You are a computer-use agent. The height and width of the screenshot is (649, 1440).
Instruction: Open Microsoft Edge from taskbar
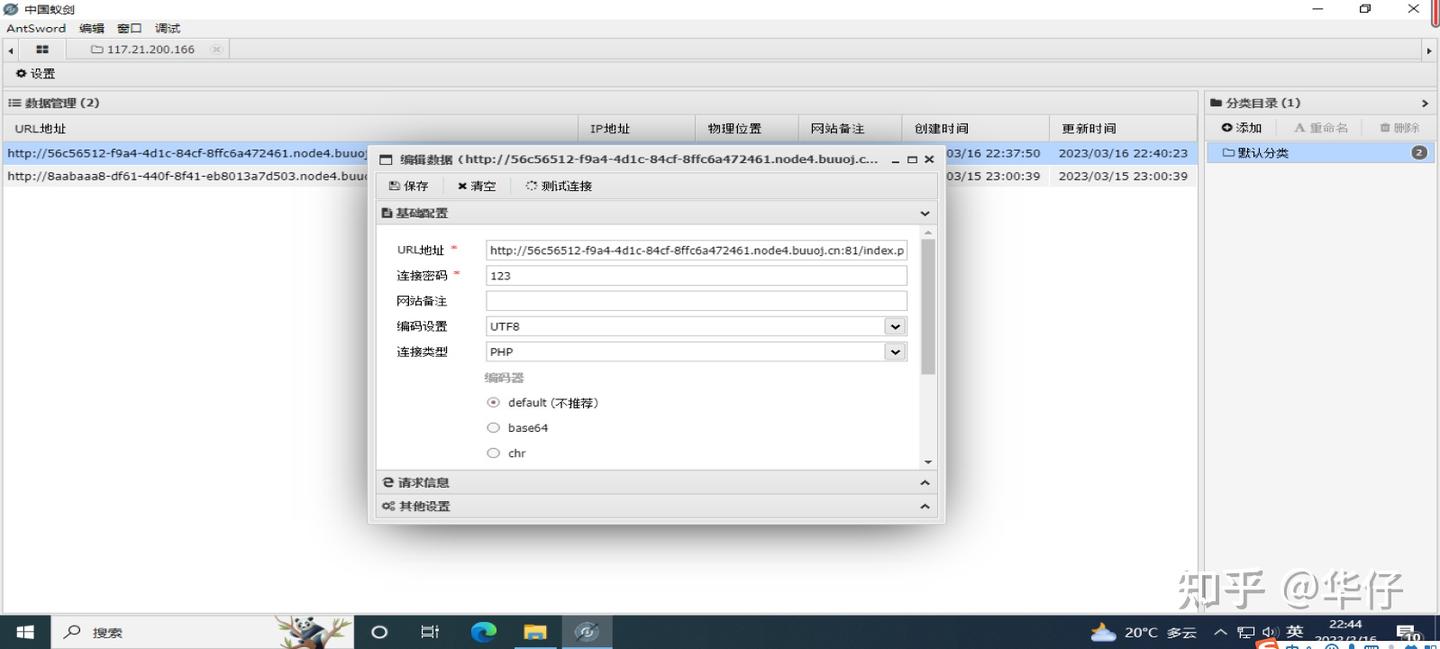click(484, 632)
